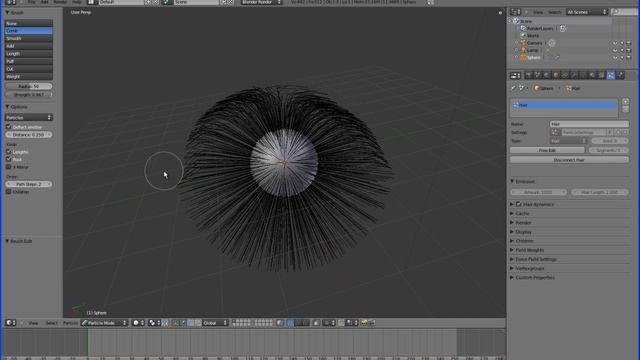Open the Physics properties tab
This screenshot has width=640, height=360.
click(620, 75)
